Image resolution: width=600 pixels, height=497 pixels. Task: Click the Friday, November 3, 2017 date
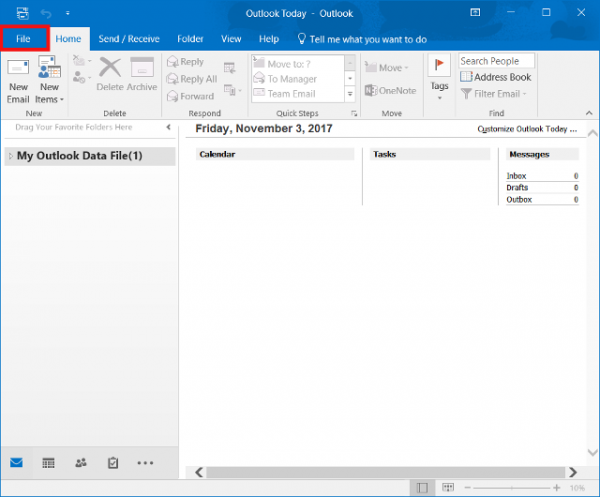[264, 129]
